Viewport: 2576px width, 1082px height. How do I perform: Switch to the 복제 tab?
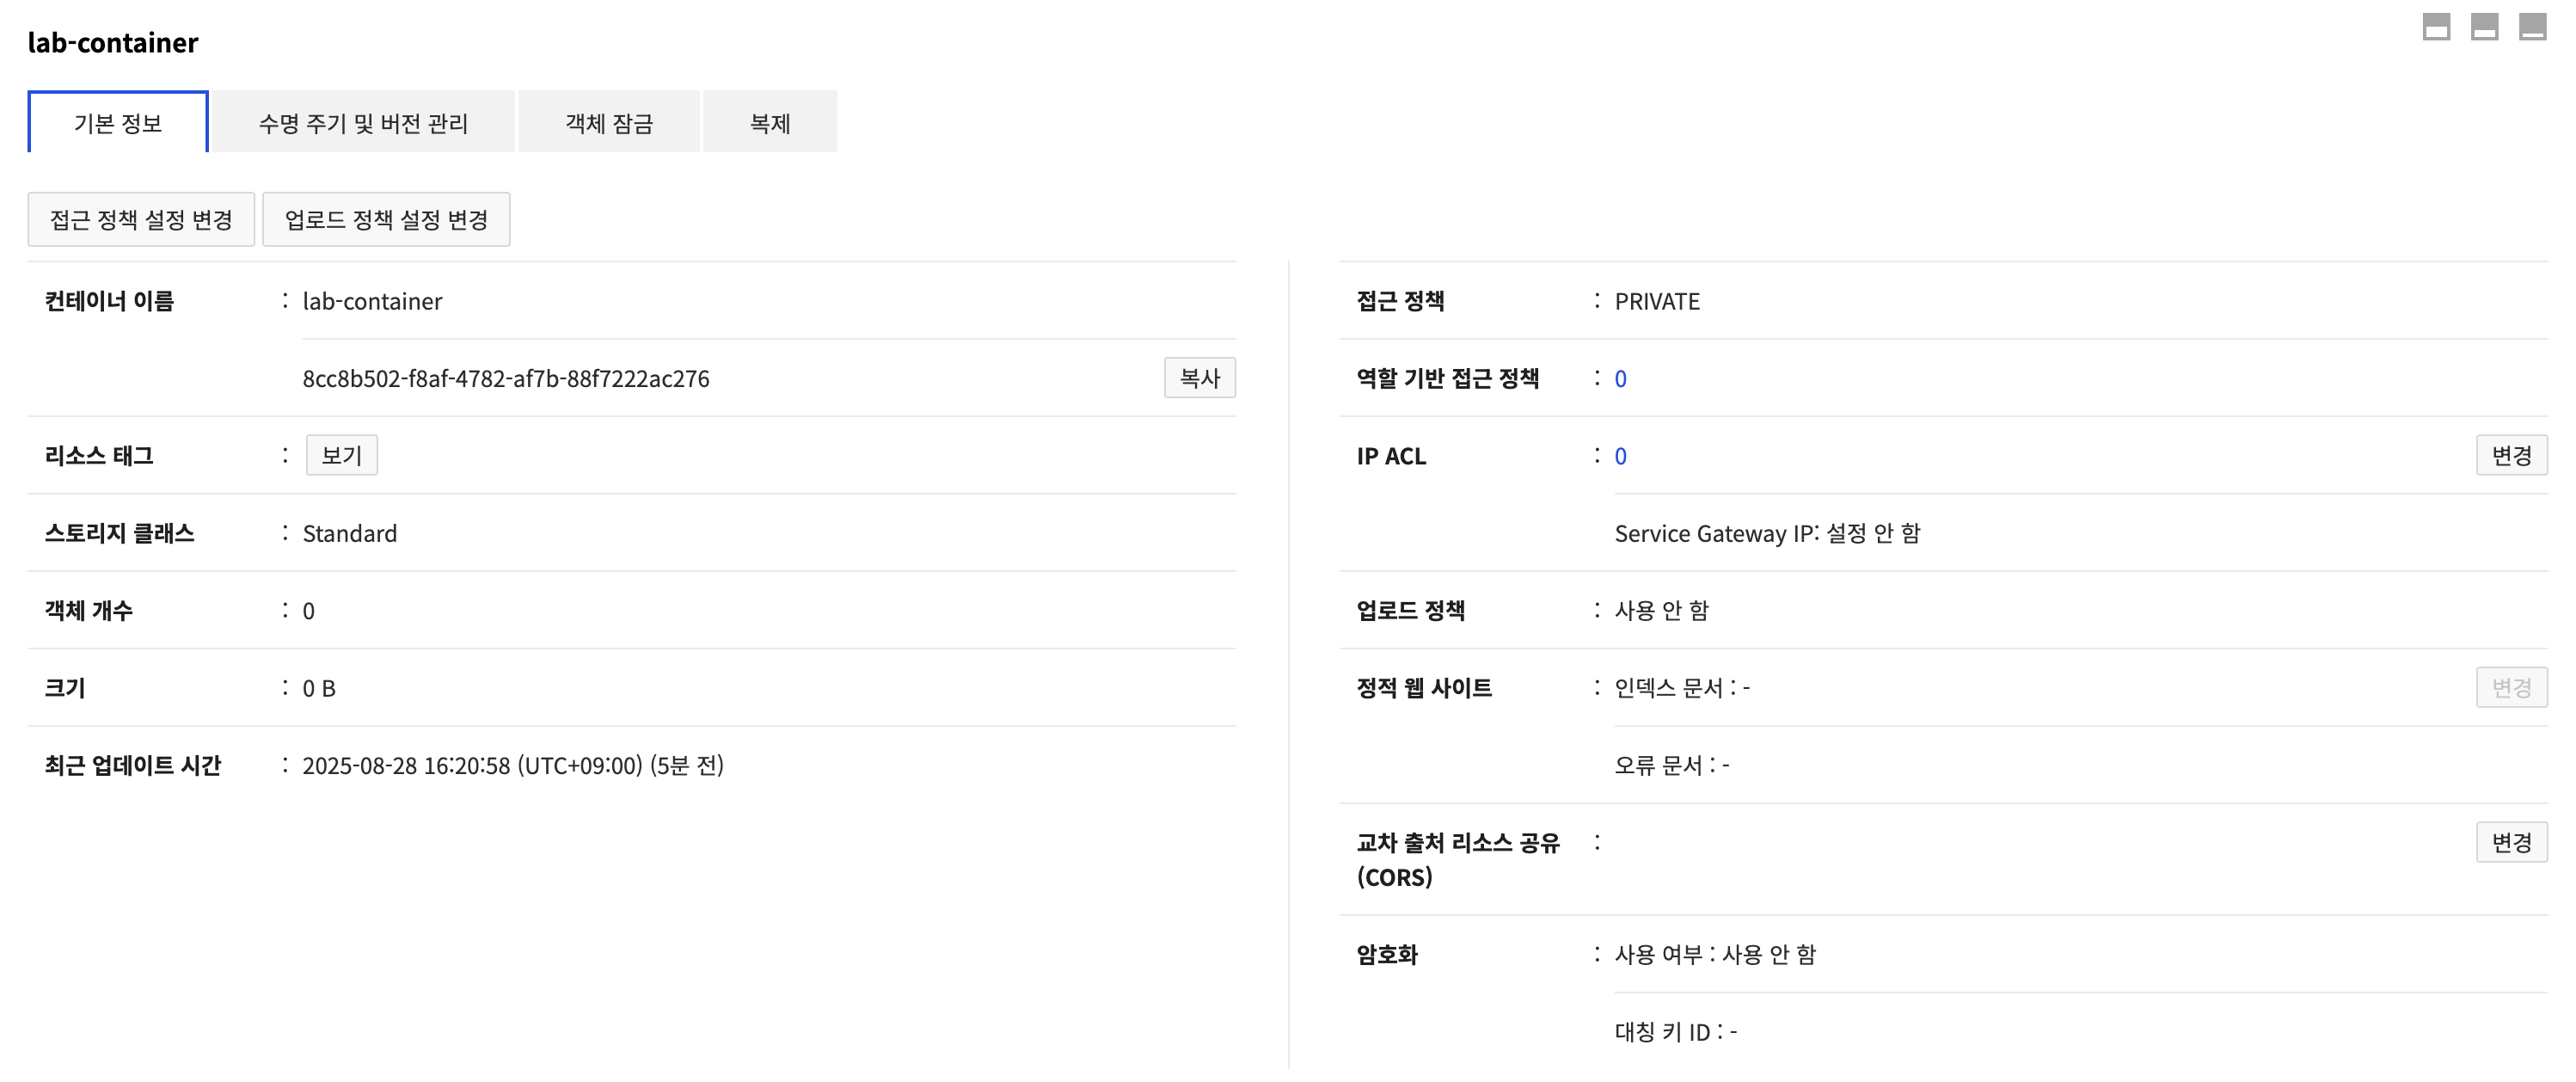pos(769,123)
